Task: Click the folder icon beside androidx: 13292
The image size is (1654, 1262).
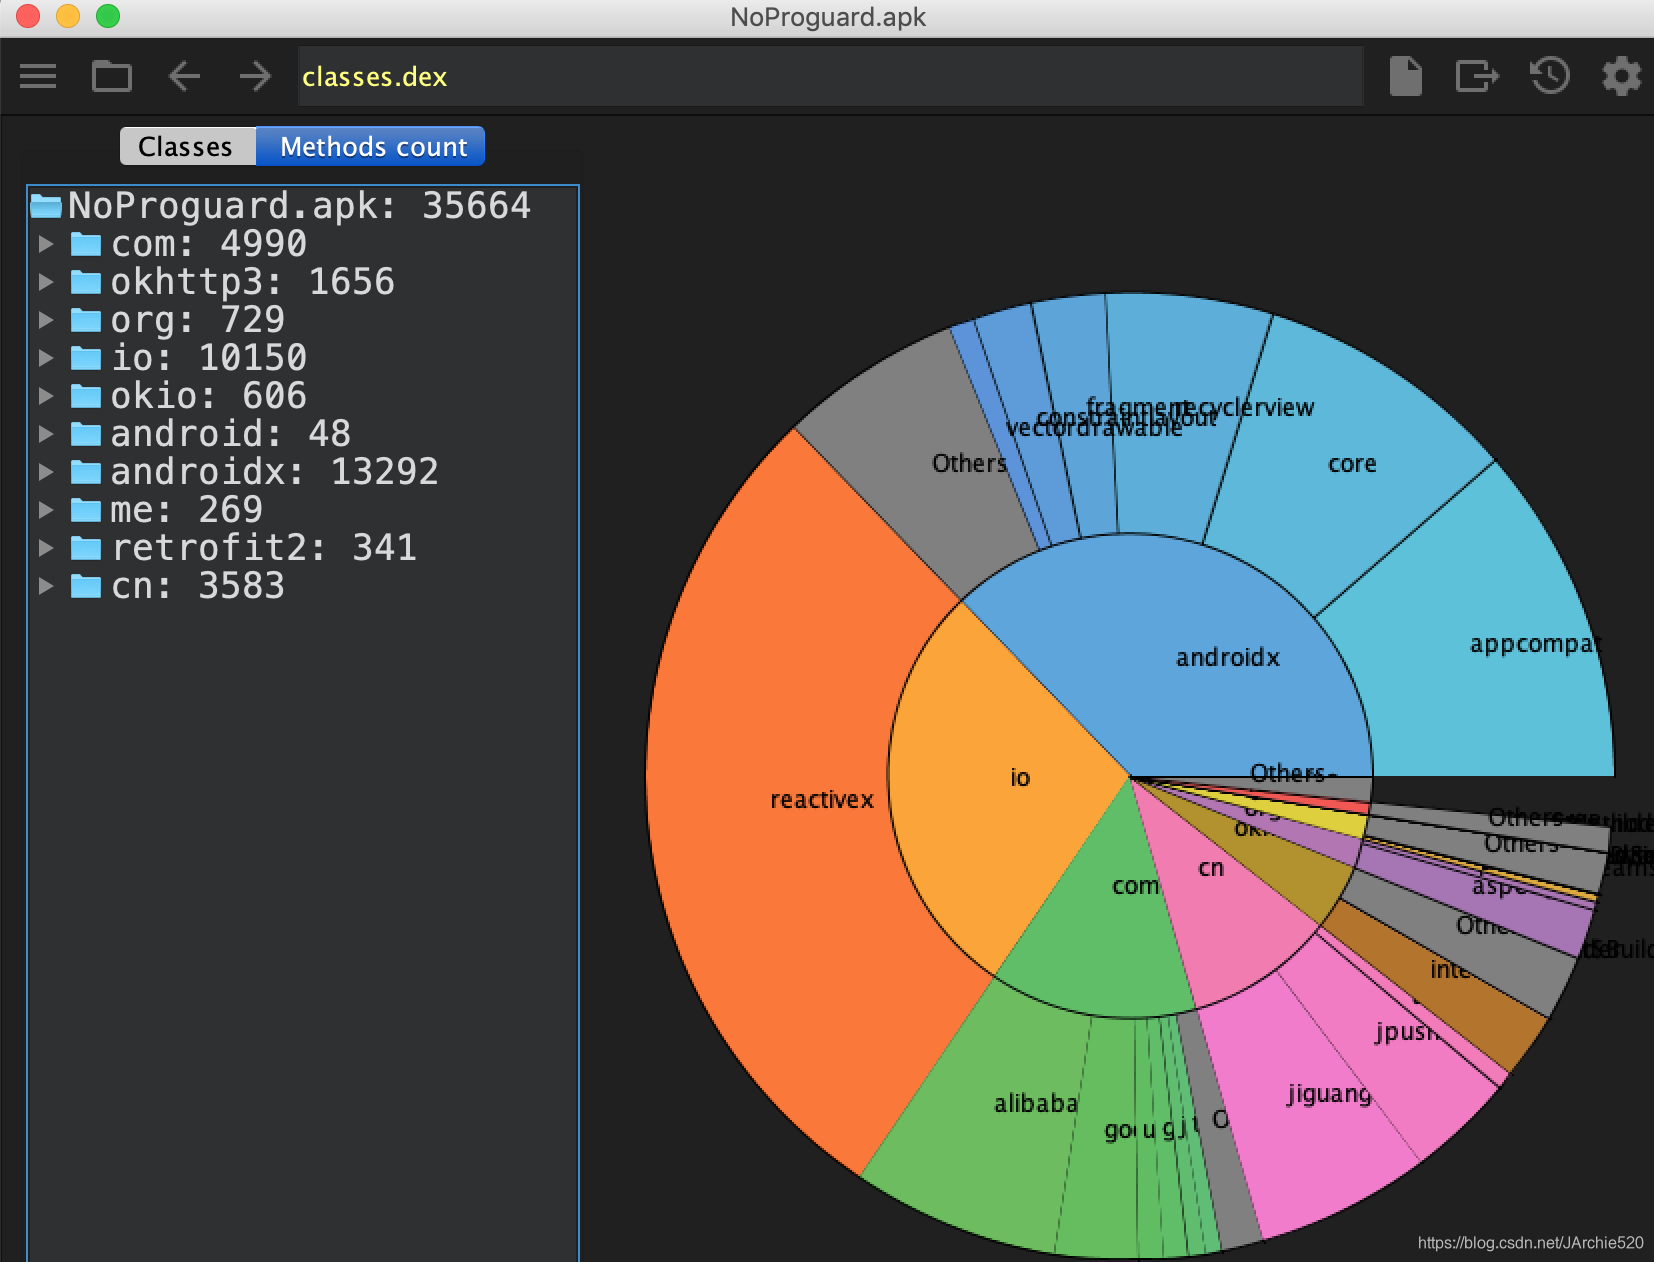Action: [86, 472]
